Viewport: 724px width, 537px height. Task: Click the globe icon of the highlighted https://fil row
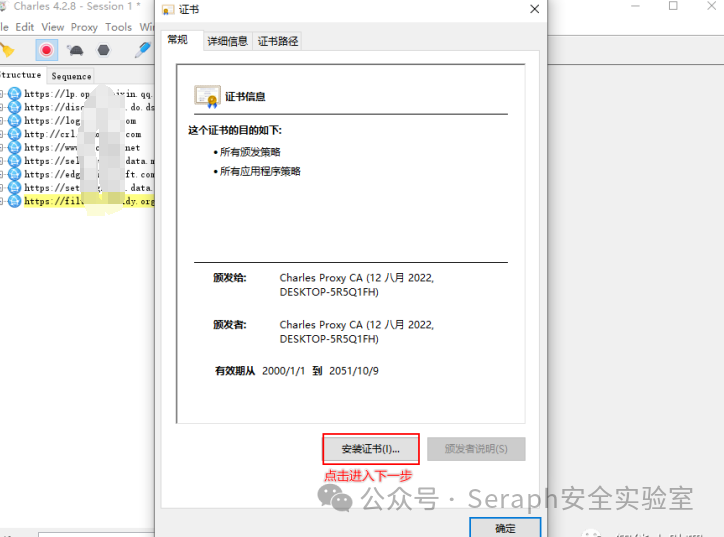tap(14, 201)
